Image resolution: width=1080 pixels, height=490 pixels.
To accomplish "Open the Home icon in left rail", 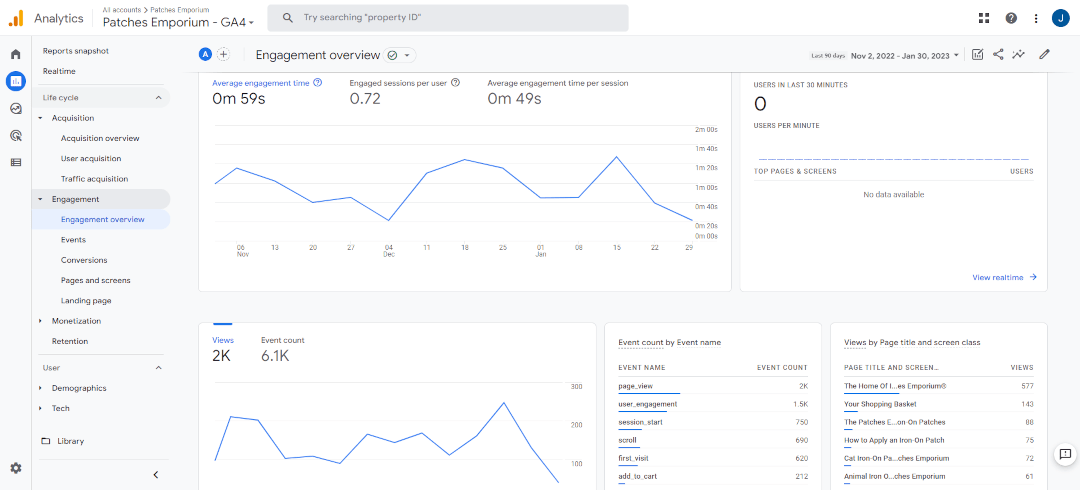I will point(15,54).
